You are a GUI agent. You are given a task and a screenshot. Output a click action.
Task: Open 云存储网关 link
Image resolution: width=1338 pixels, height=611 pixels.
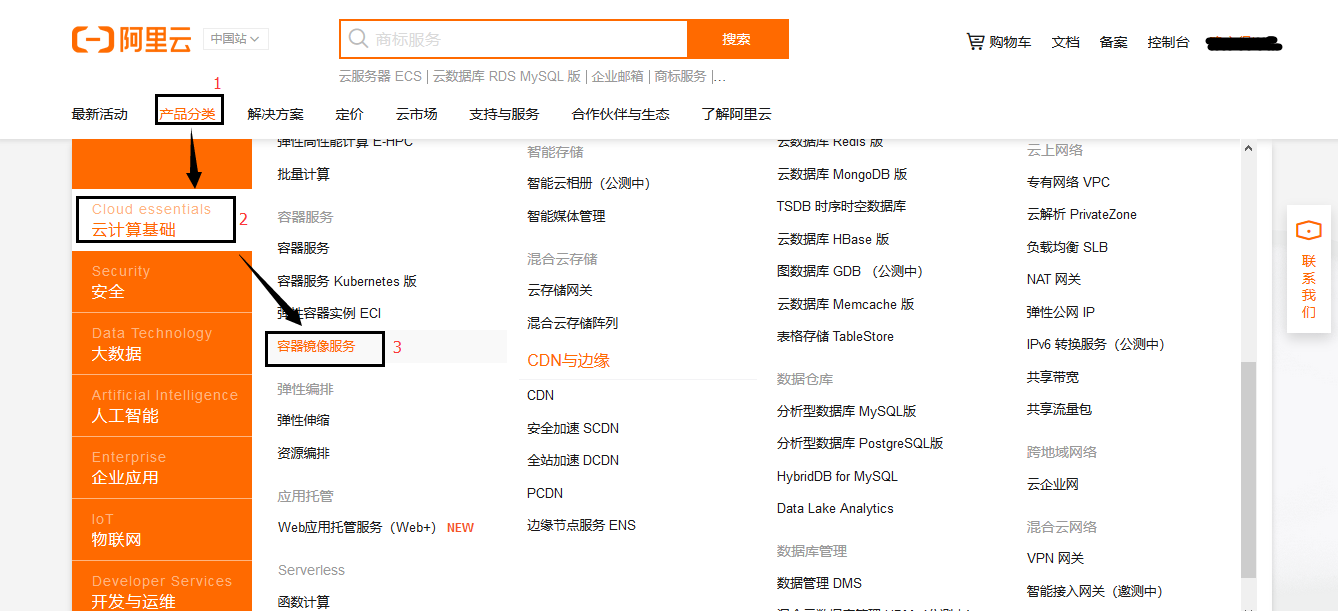click(560, 290)
